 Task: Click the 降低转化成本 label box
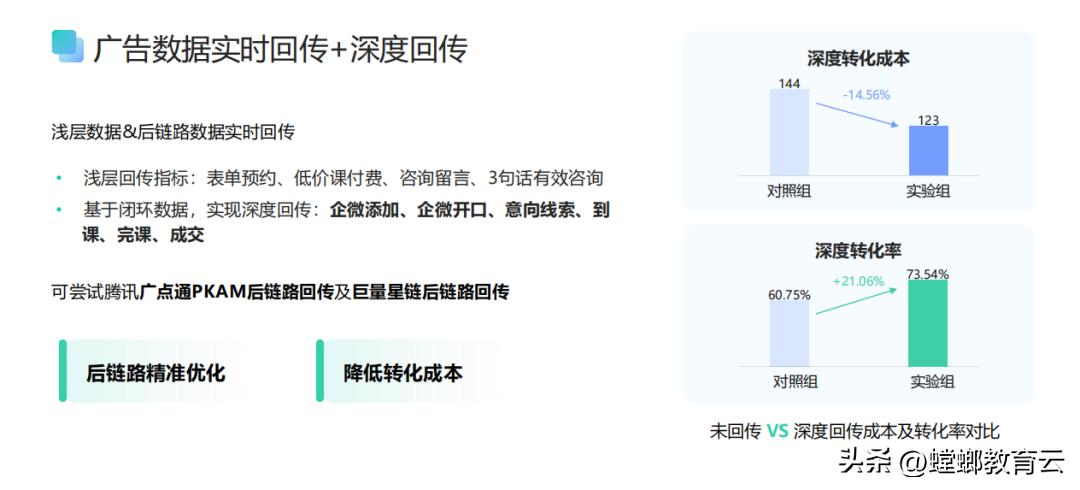click(x=409, y=371)
